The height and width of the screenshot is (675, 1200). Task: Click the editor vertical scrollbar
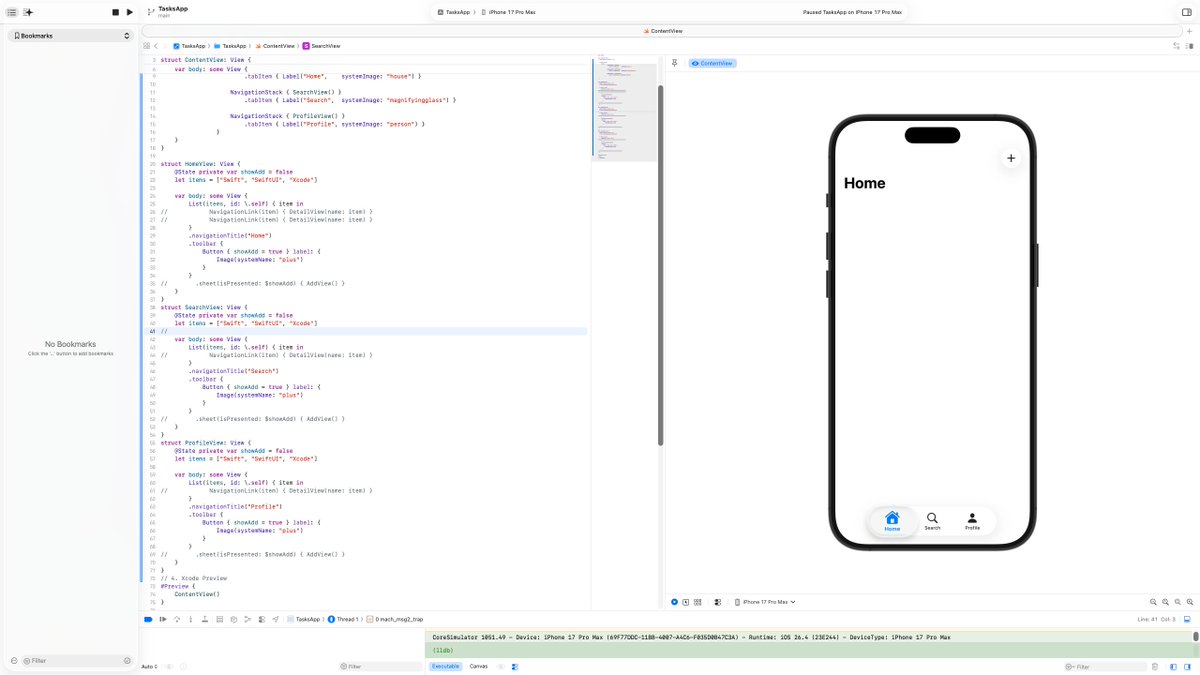[660, 264]
